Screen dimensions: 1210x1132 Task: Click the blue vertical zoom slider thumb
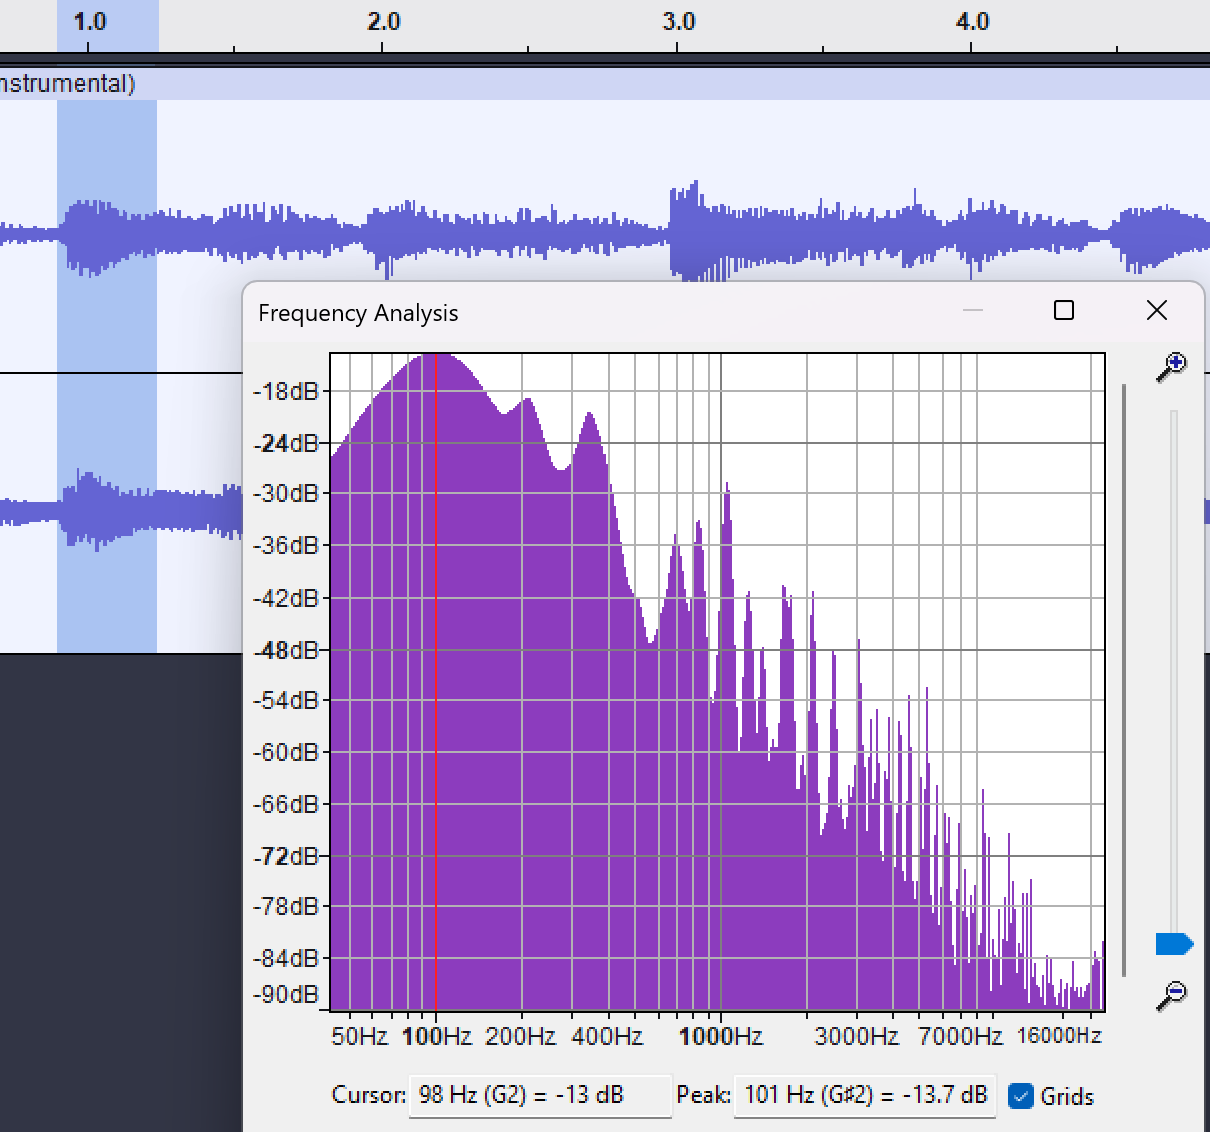[1173, 944]
